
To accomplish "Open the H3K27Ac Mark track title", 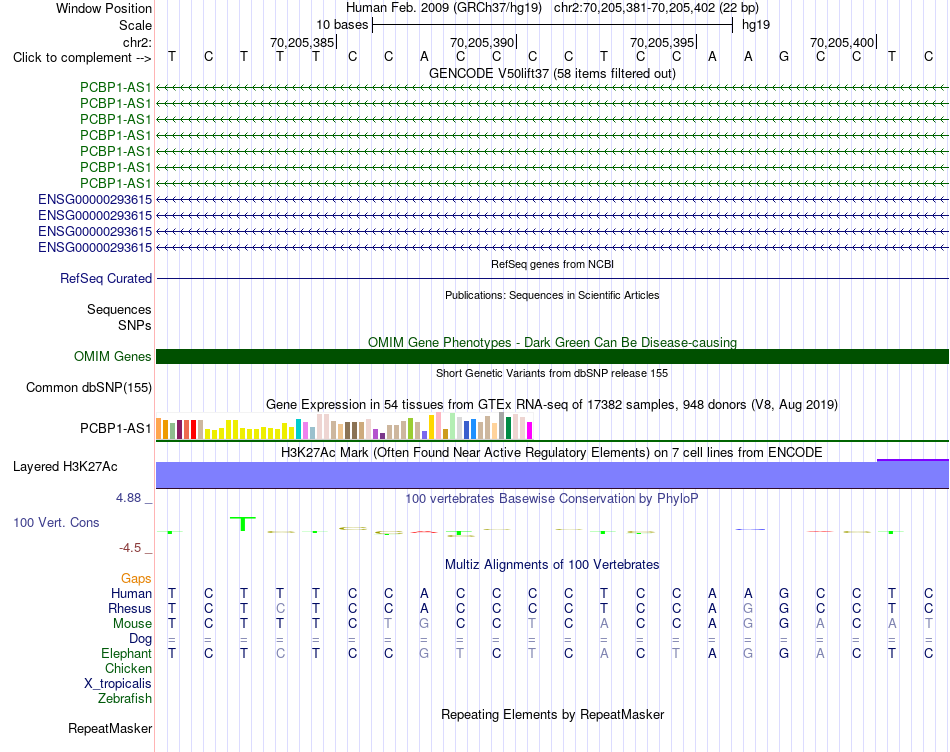I will 552,453.
